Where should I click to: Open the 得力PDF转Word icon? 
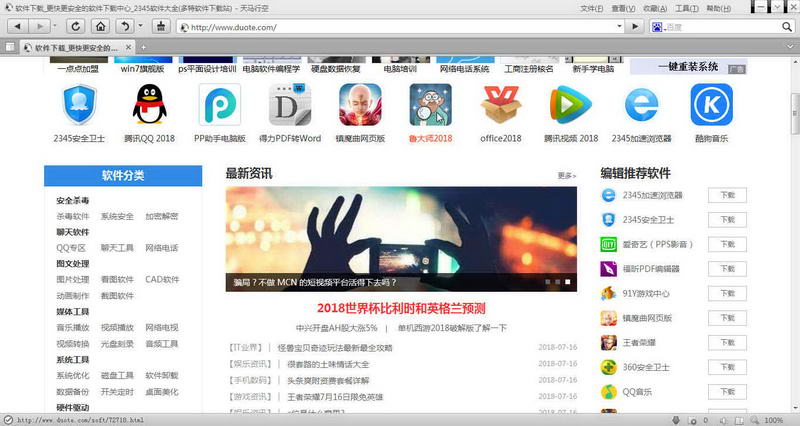click(x=290, y=105)
